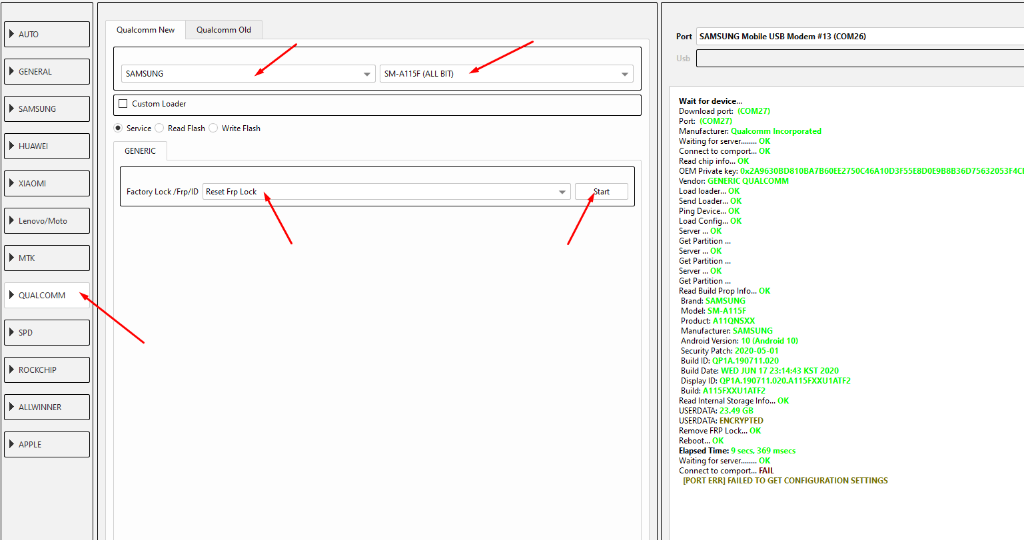Image resolution: width=1024 pixels, height=540 pixels.
Task: Click the 'Android Version: 10' log line
Action: (739, 341)
